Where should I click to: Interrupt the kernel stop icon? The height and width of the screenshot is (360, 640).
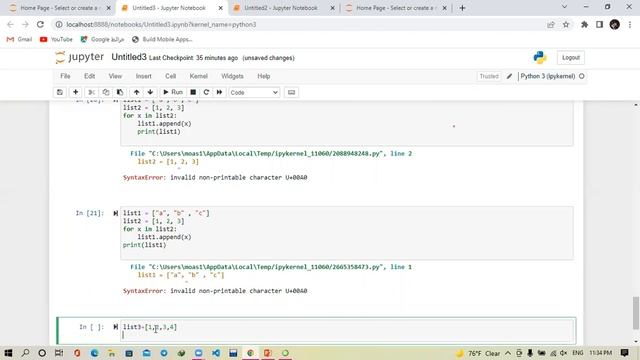[x=193, y=92]
